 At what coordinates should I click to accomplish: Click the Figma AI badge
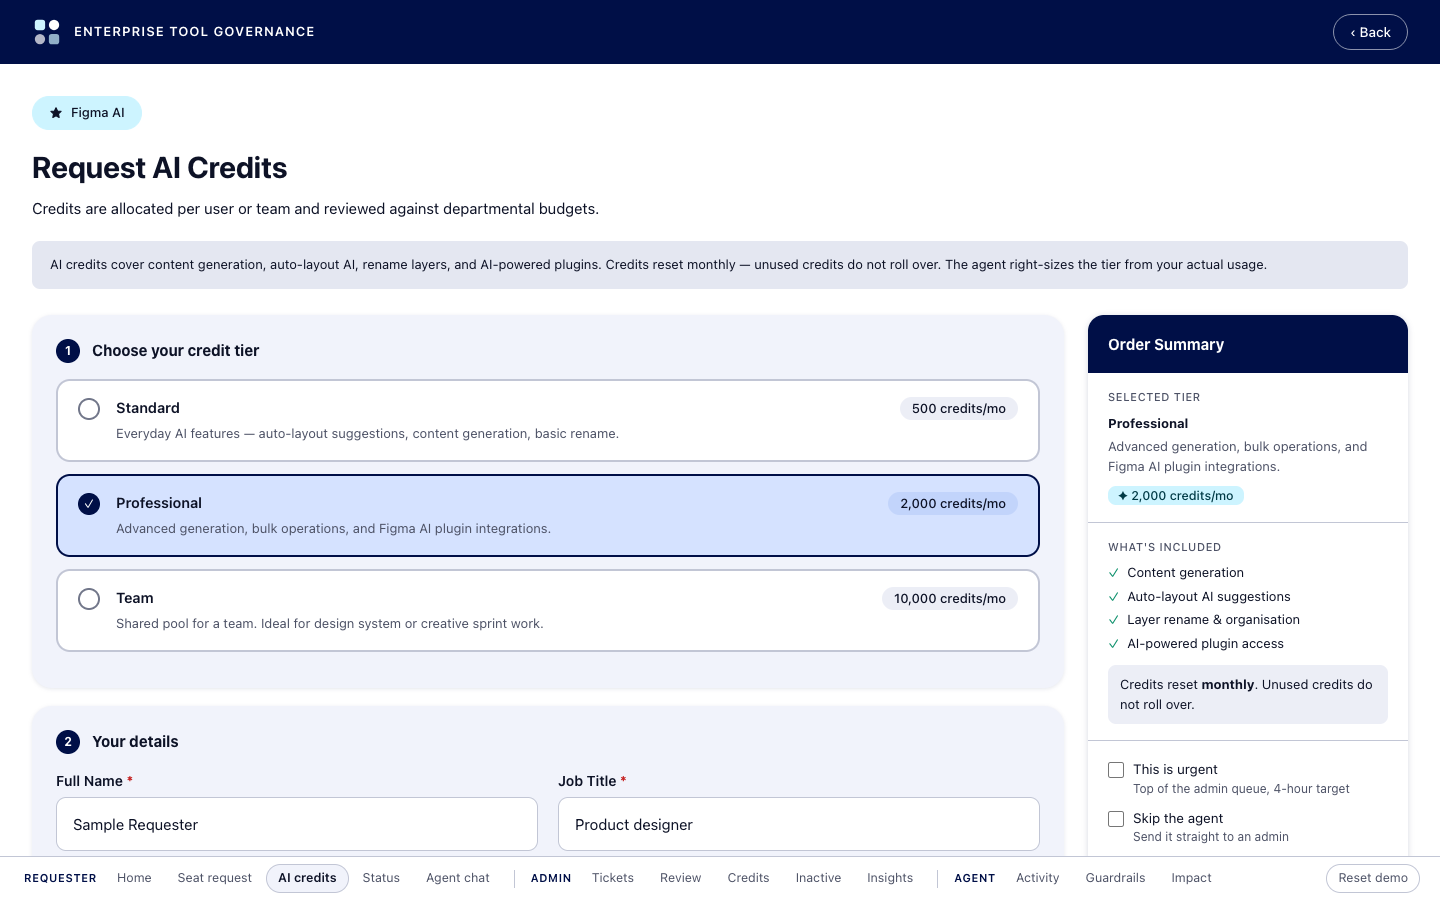(87, 113)
